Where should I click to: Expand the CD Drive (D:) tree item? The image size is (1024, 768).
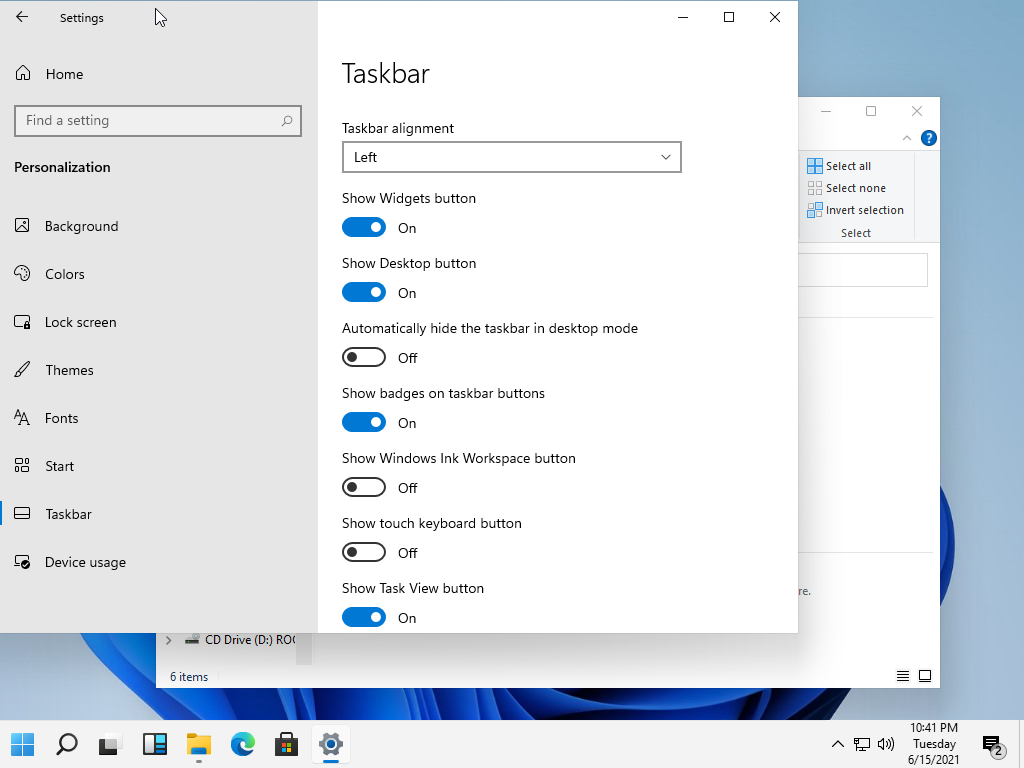pyautogui.click(x=168, y=640)
